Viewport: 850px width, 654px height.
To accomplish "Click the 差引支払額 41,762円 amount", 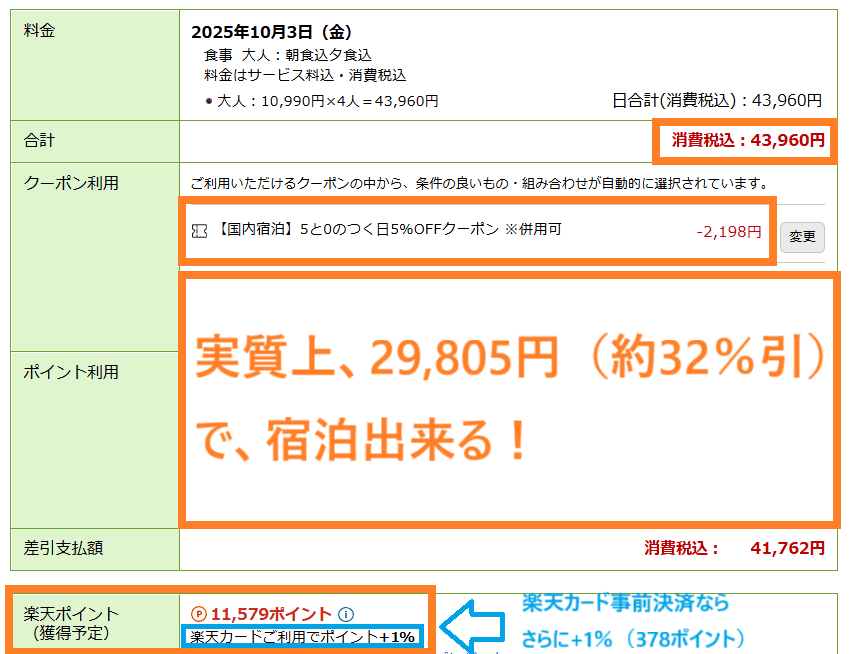I will pos(734,548).
